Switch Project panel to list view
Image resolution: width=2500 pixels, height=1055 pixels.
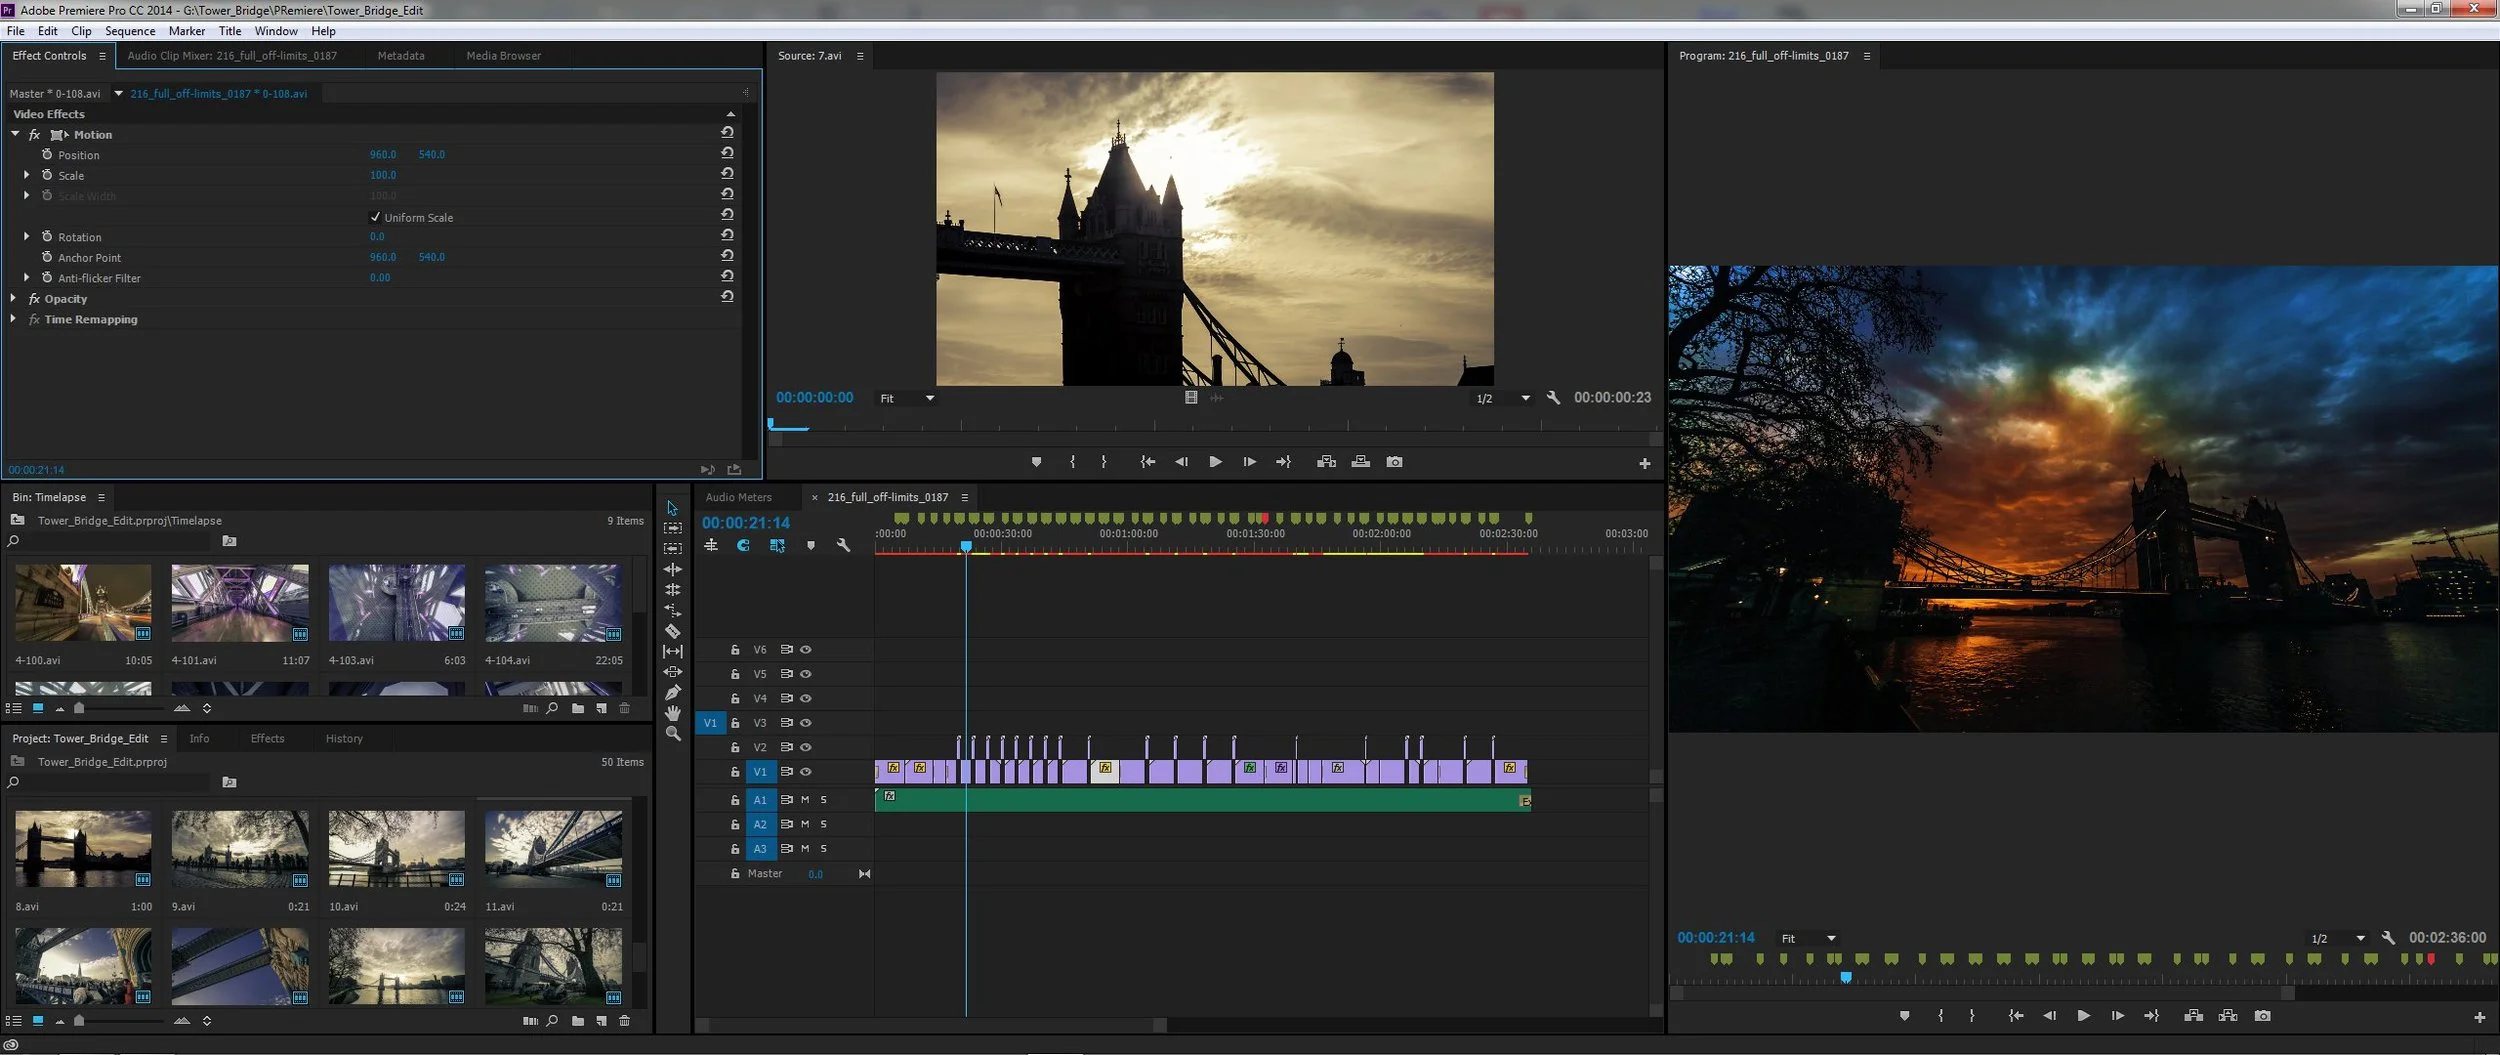14,1021
